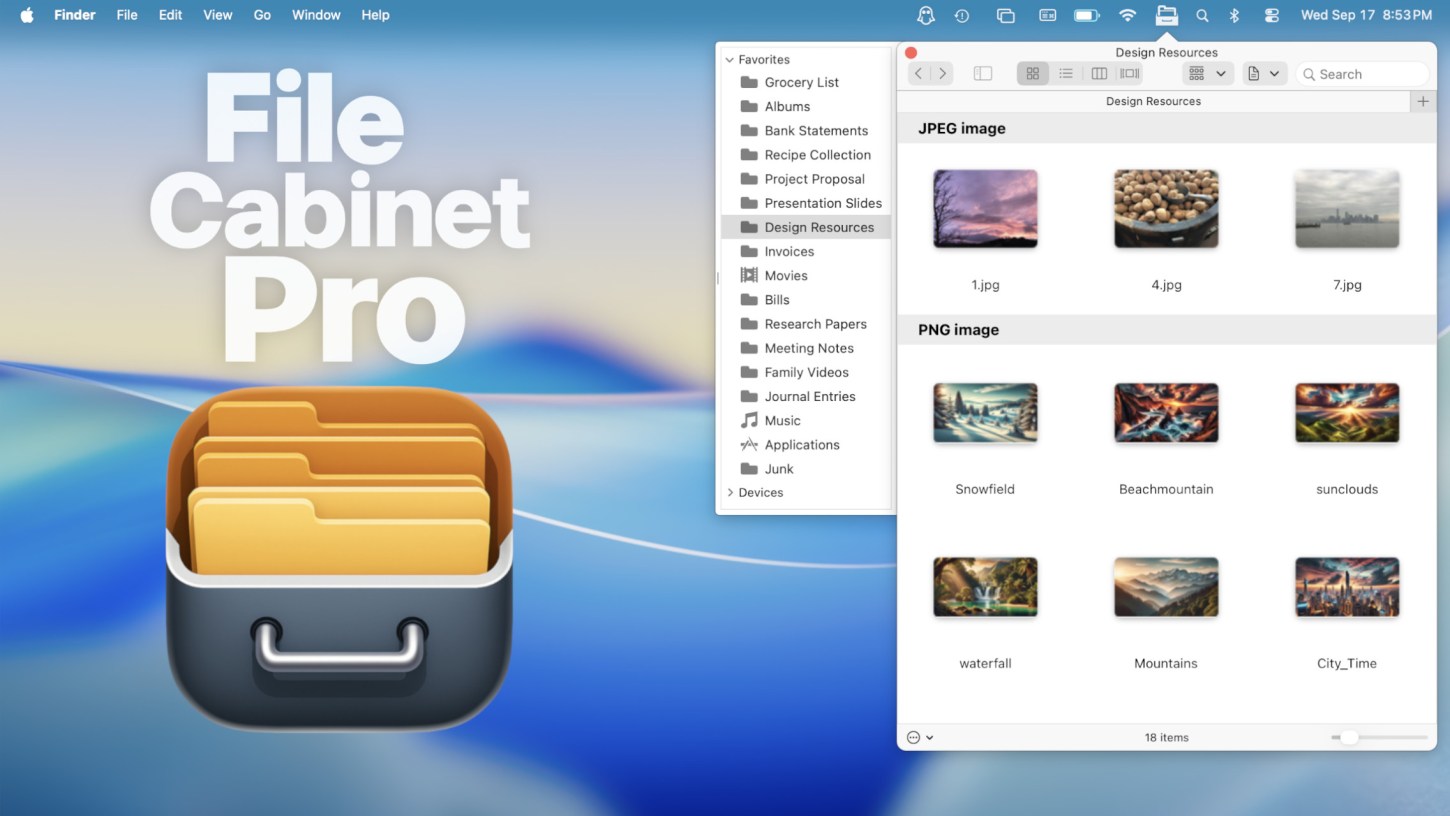Click the Junk folder icon
1450x816 pixels.
coord(749,469)
